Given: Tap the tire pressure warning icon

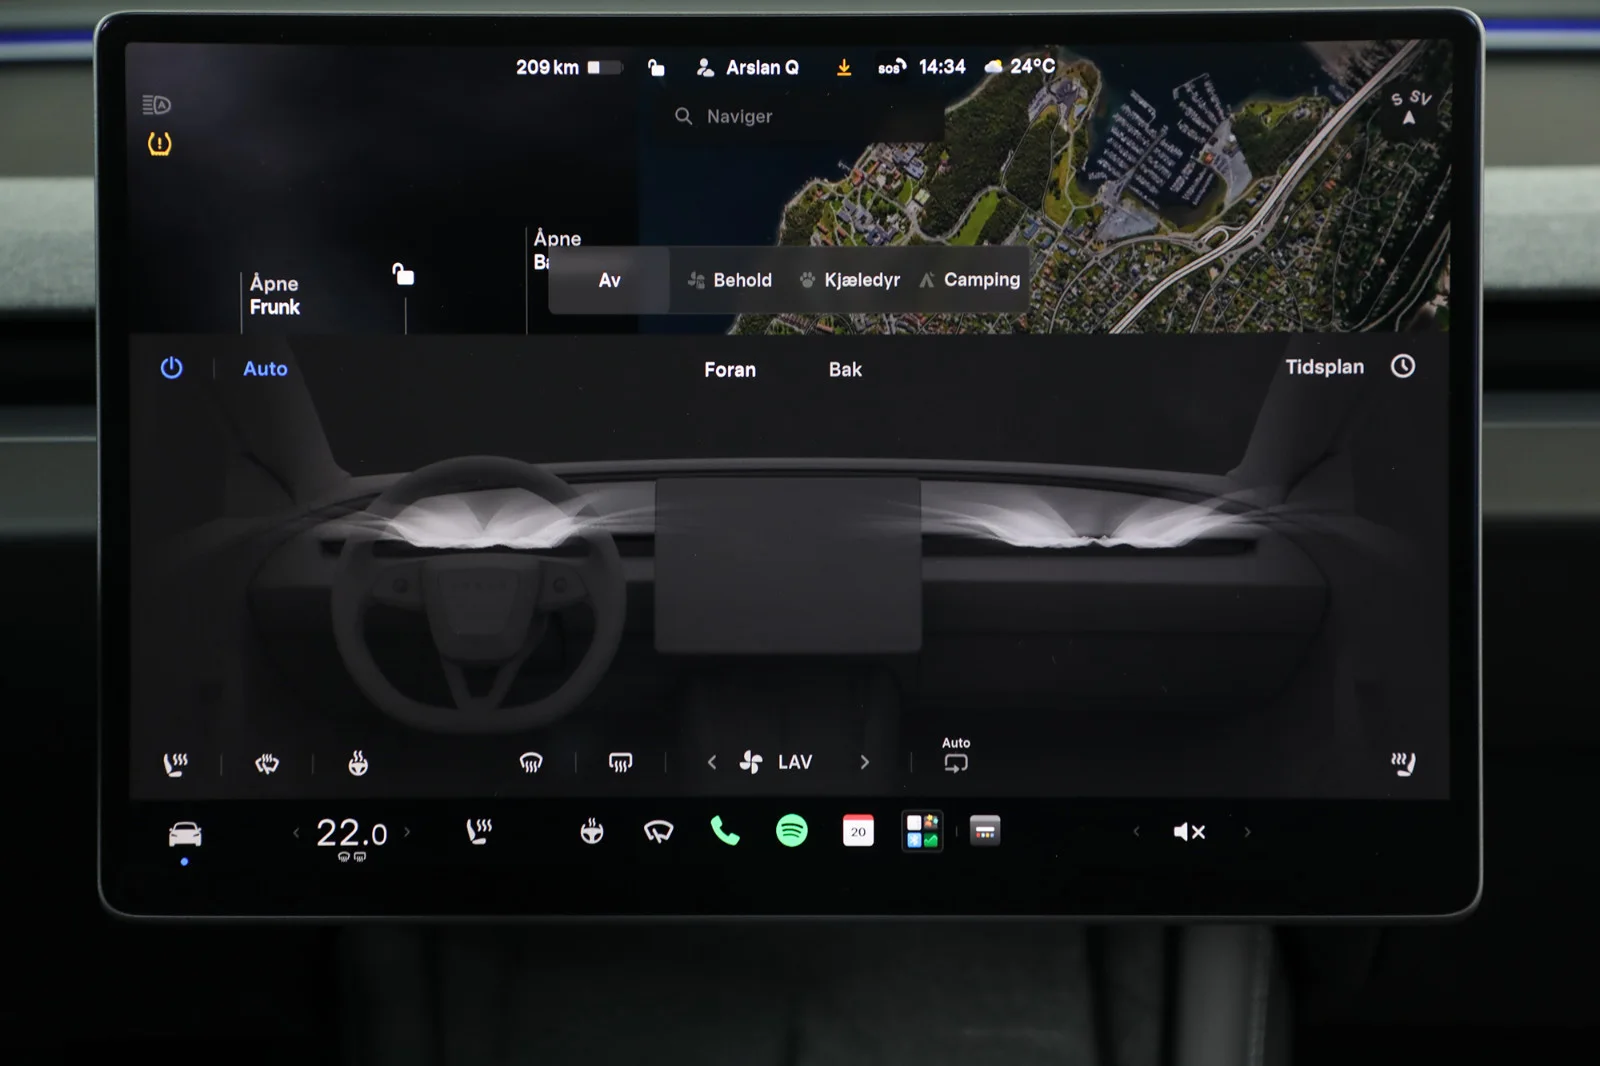Looking at the screenshot, I should click(x=159, y=144).
